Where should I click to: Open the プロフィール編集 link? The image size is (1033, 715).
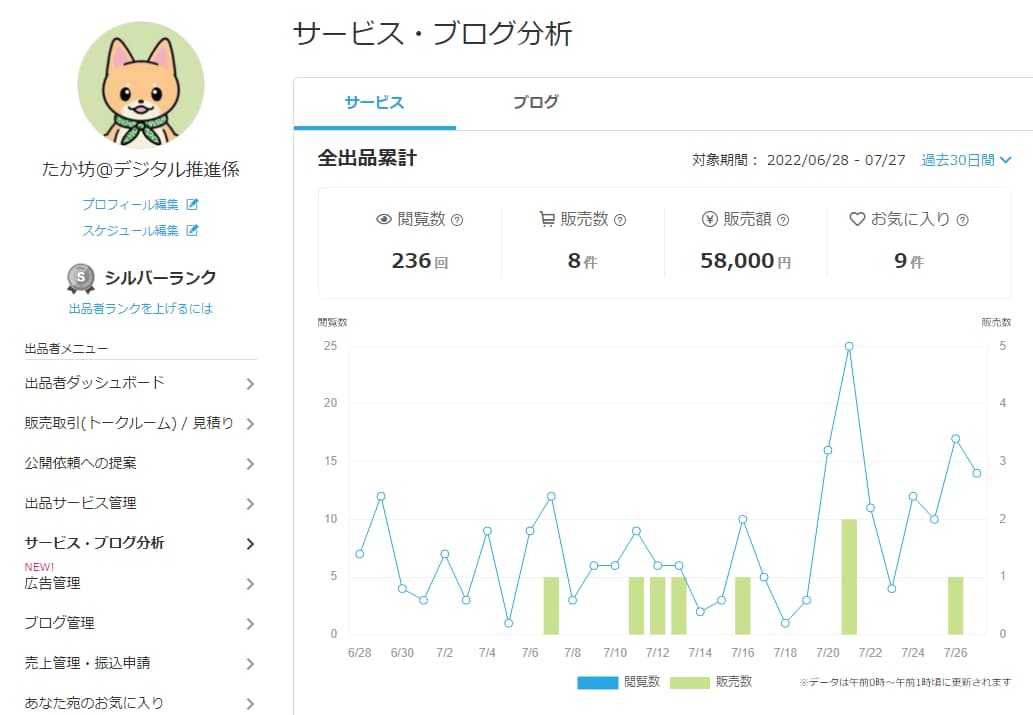tap(130, 204)
